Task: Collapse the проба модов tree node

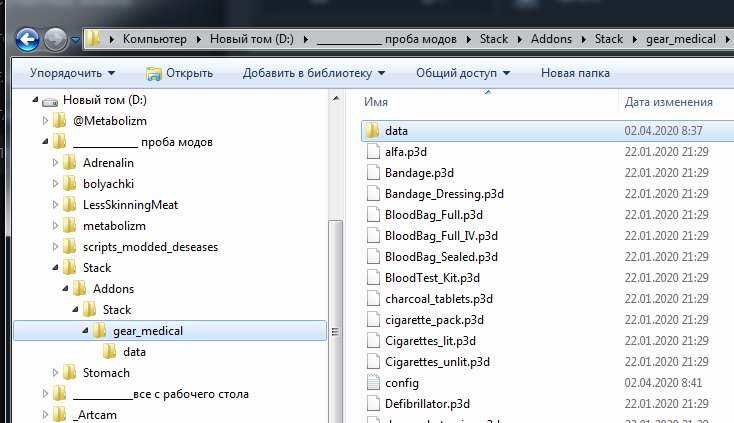Action: (45, 141)
